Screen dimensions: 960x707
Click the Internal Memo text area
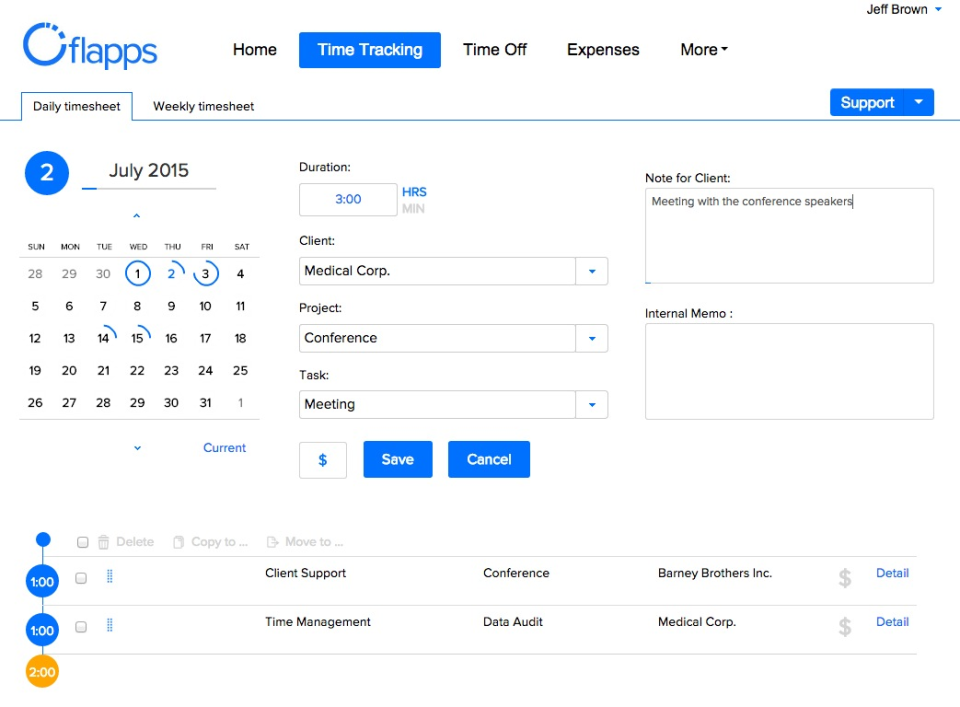coord(789,372)
